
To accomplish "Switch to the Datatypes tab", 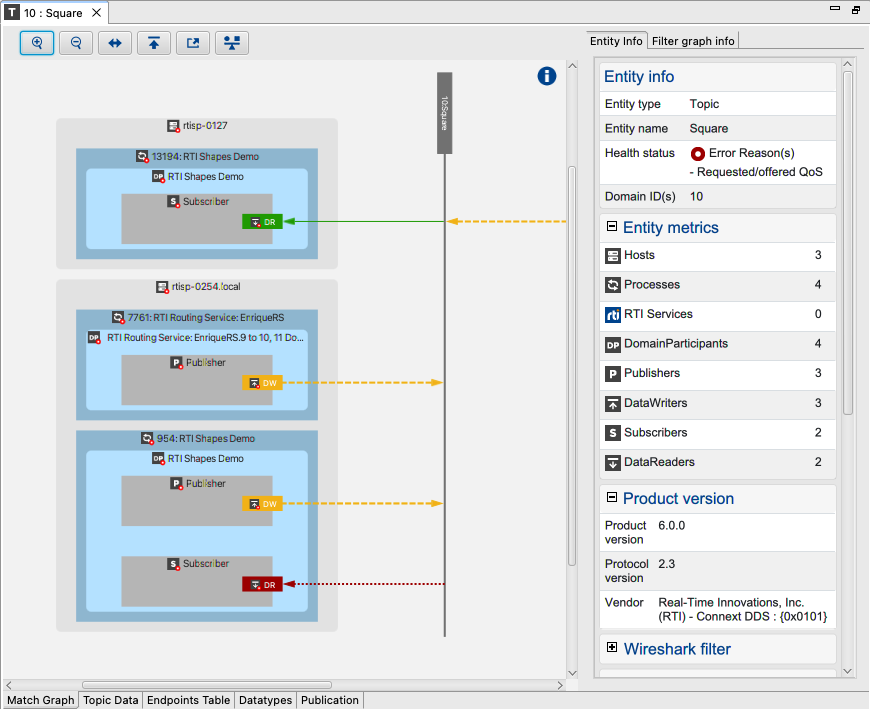I will pyautogui.click(x=265, y=700).
